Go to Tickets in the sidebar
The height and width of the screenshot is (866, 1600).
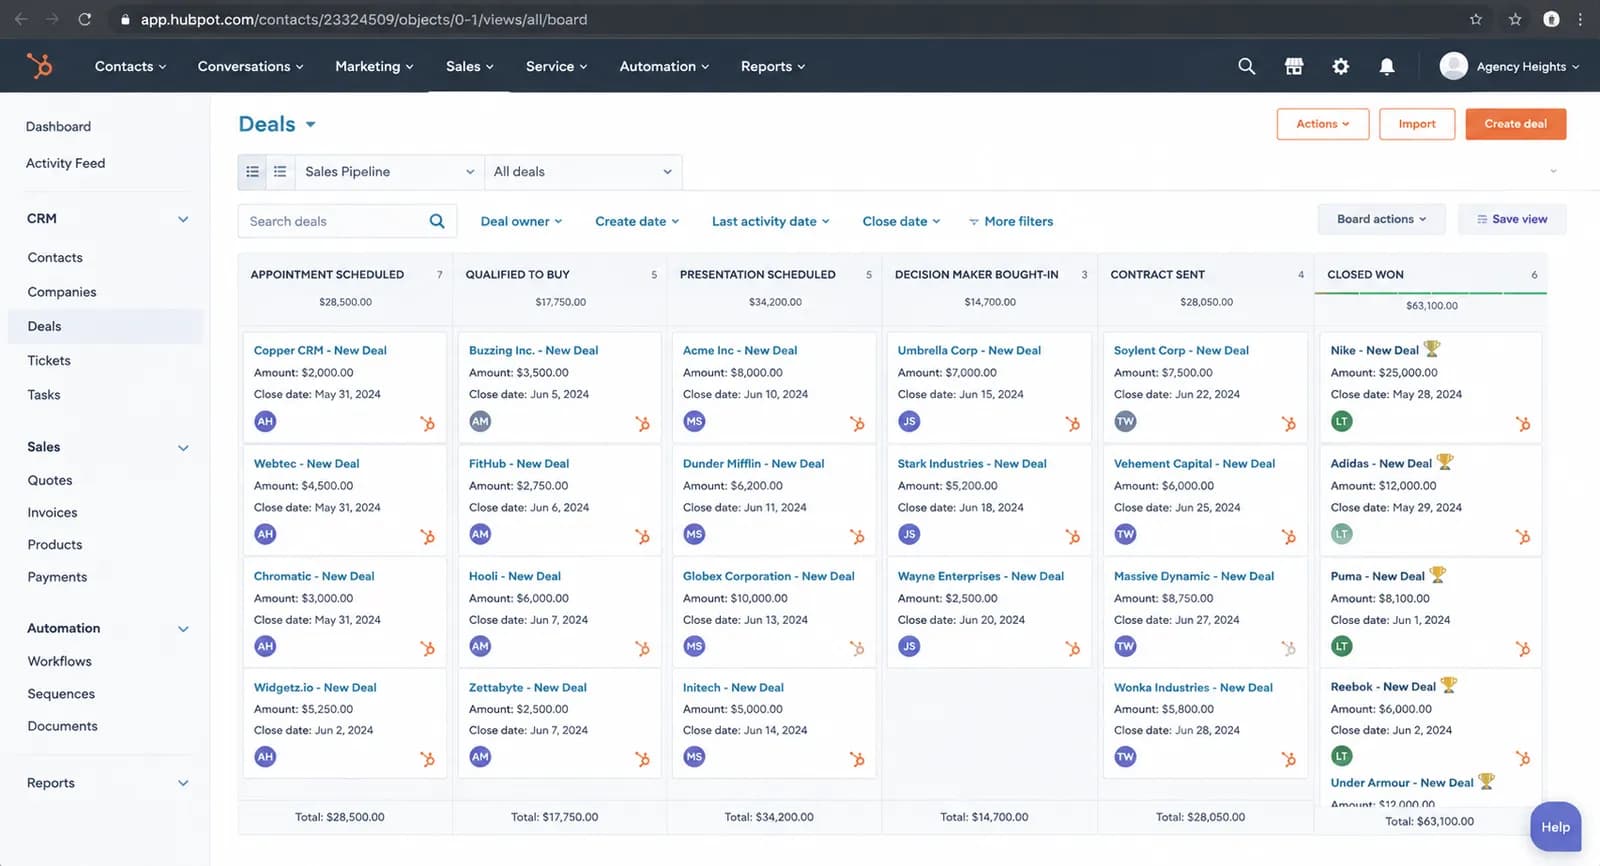click(x=49, y=361)
